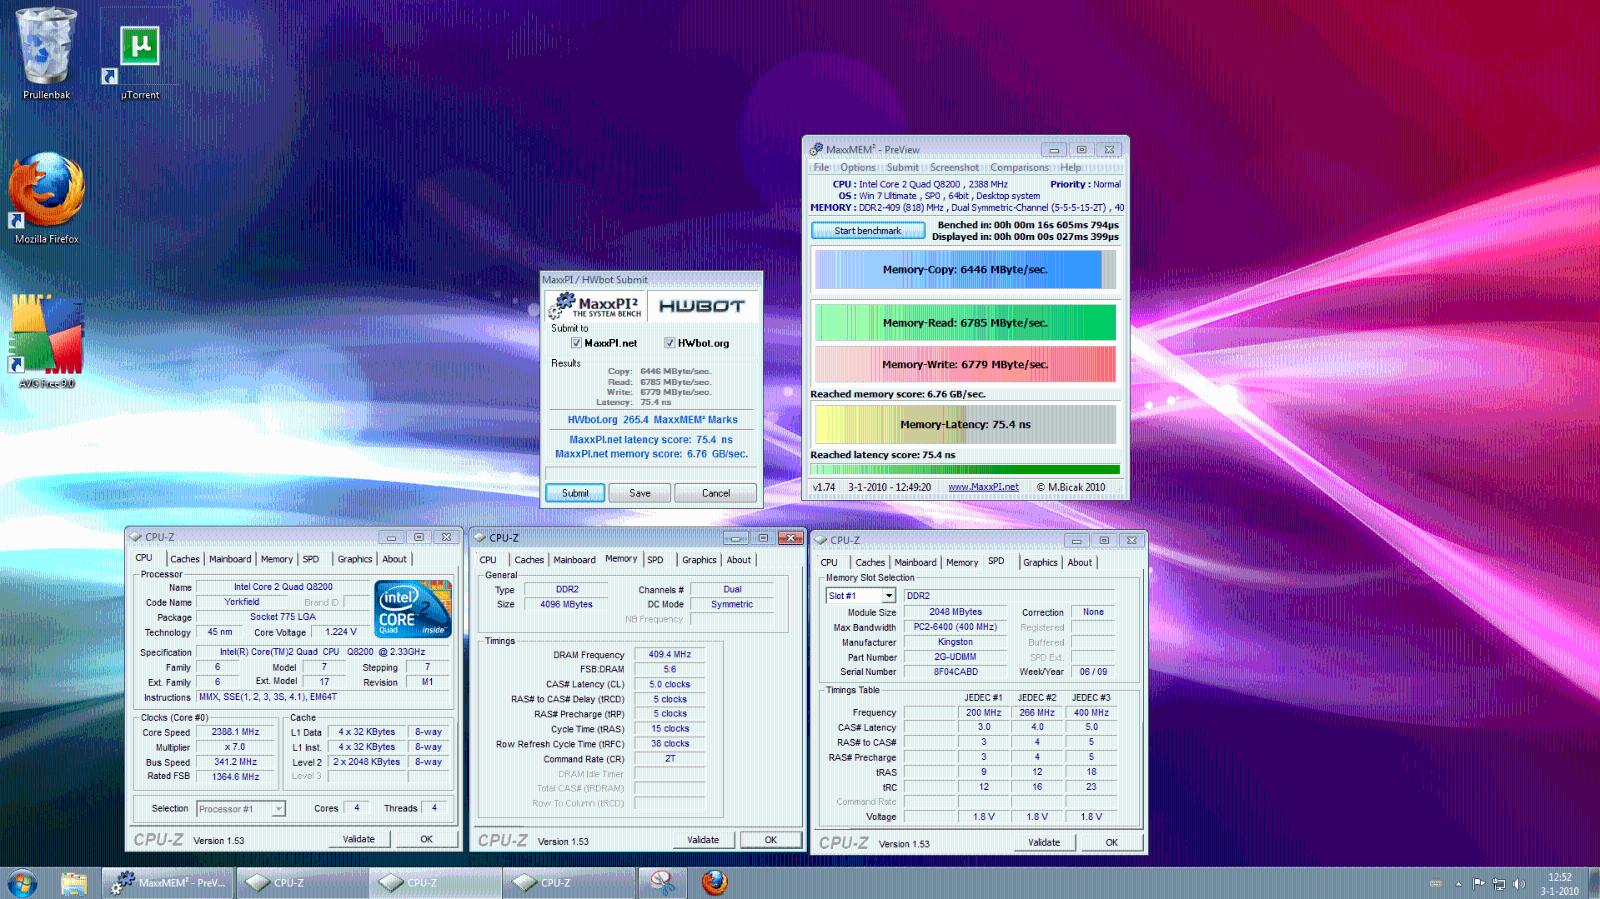Click the Start benchmark button
The image size is (1600, 899).
[868, 231]
